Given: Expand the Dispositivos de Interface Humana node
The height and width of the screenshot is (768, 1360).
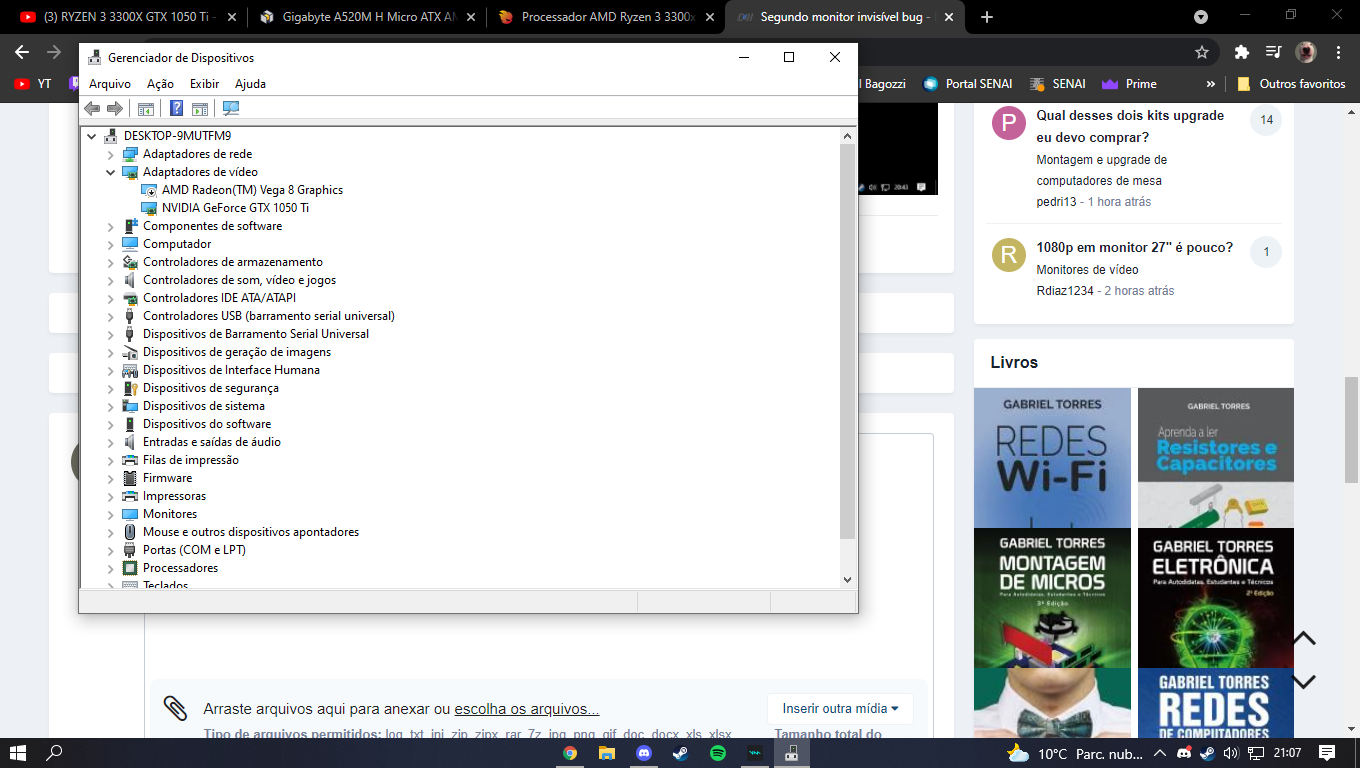Looking at the screenshot, I should (111, 370).
